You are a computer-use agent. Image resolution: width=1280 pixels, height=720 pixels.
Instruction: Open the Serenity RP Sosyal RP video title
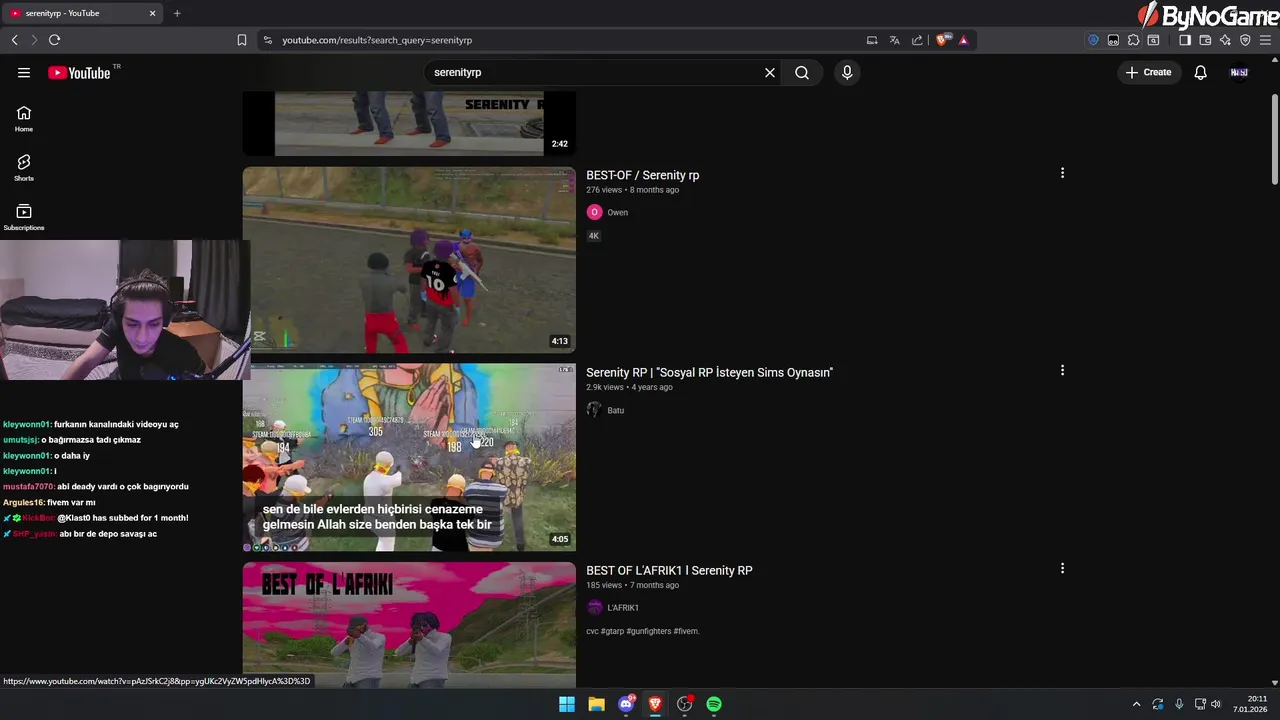pyautogui.click(x=709, y=372)
